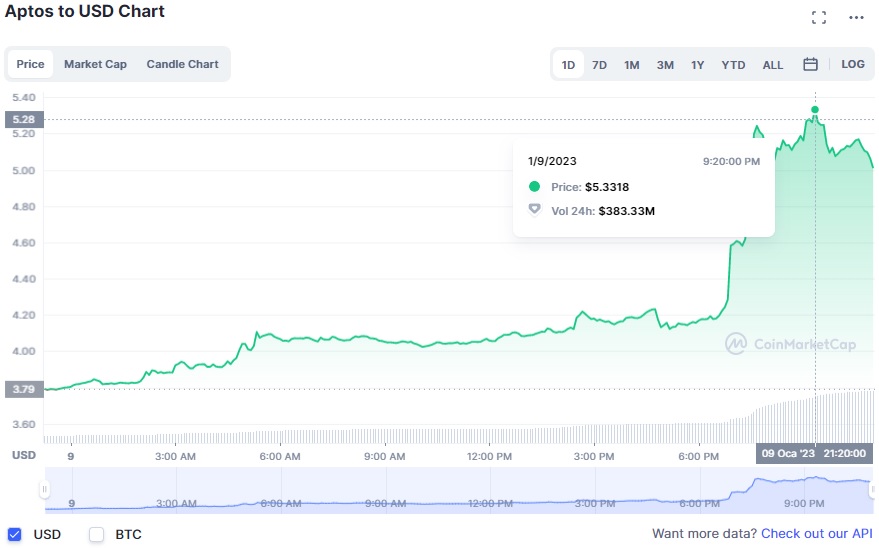Select the 3M time range
This screenshot has width=879, height=548.
tap(665, 65)
